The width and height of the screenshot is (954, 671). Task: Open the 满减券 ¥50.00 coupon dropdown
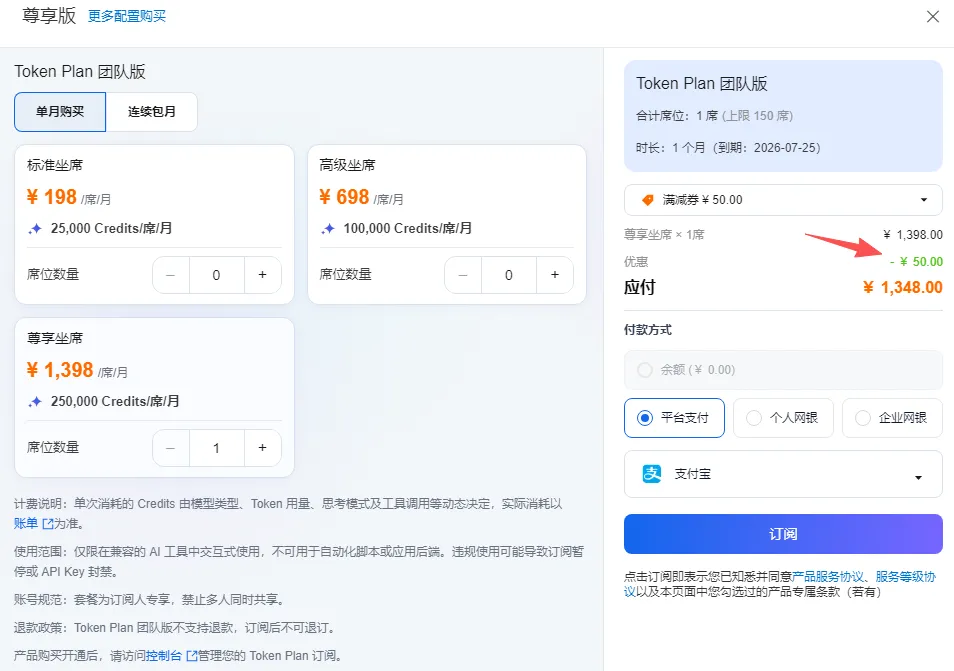click(x=783, y=200)
